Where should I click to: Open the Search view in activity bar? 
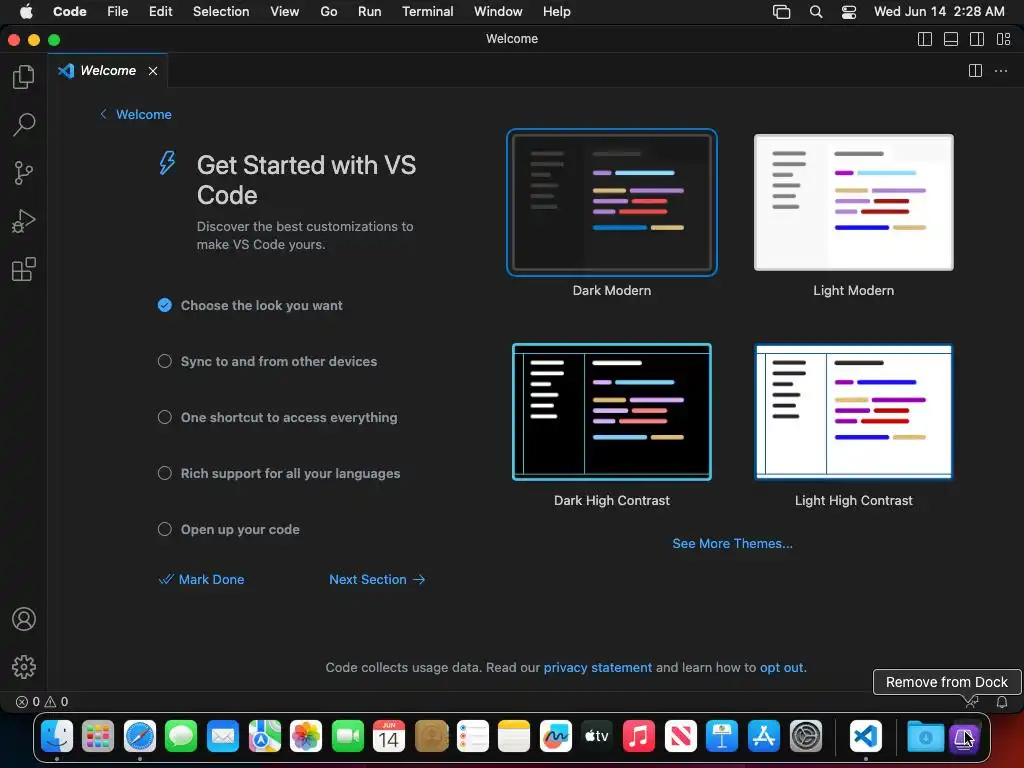tap(24, 125)
